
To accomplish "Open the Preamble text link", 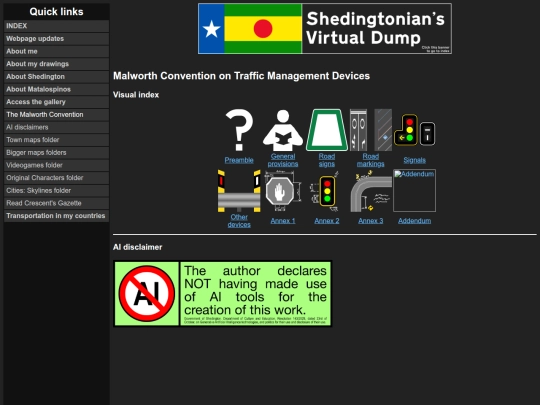I will point(239,160).
